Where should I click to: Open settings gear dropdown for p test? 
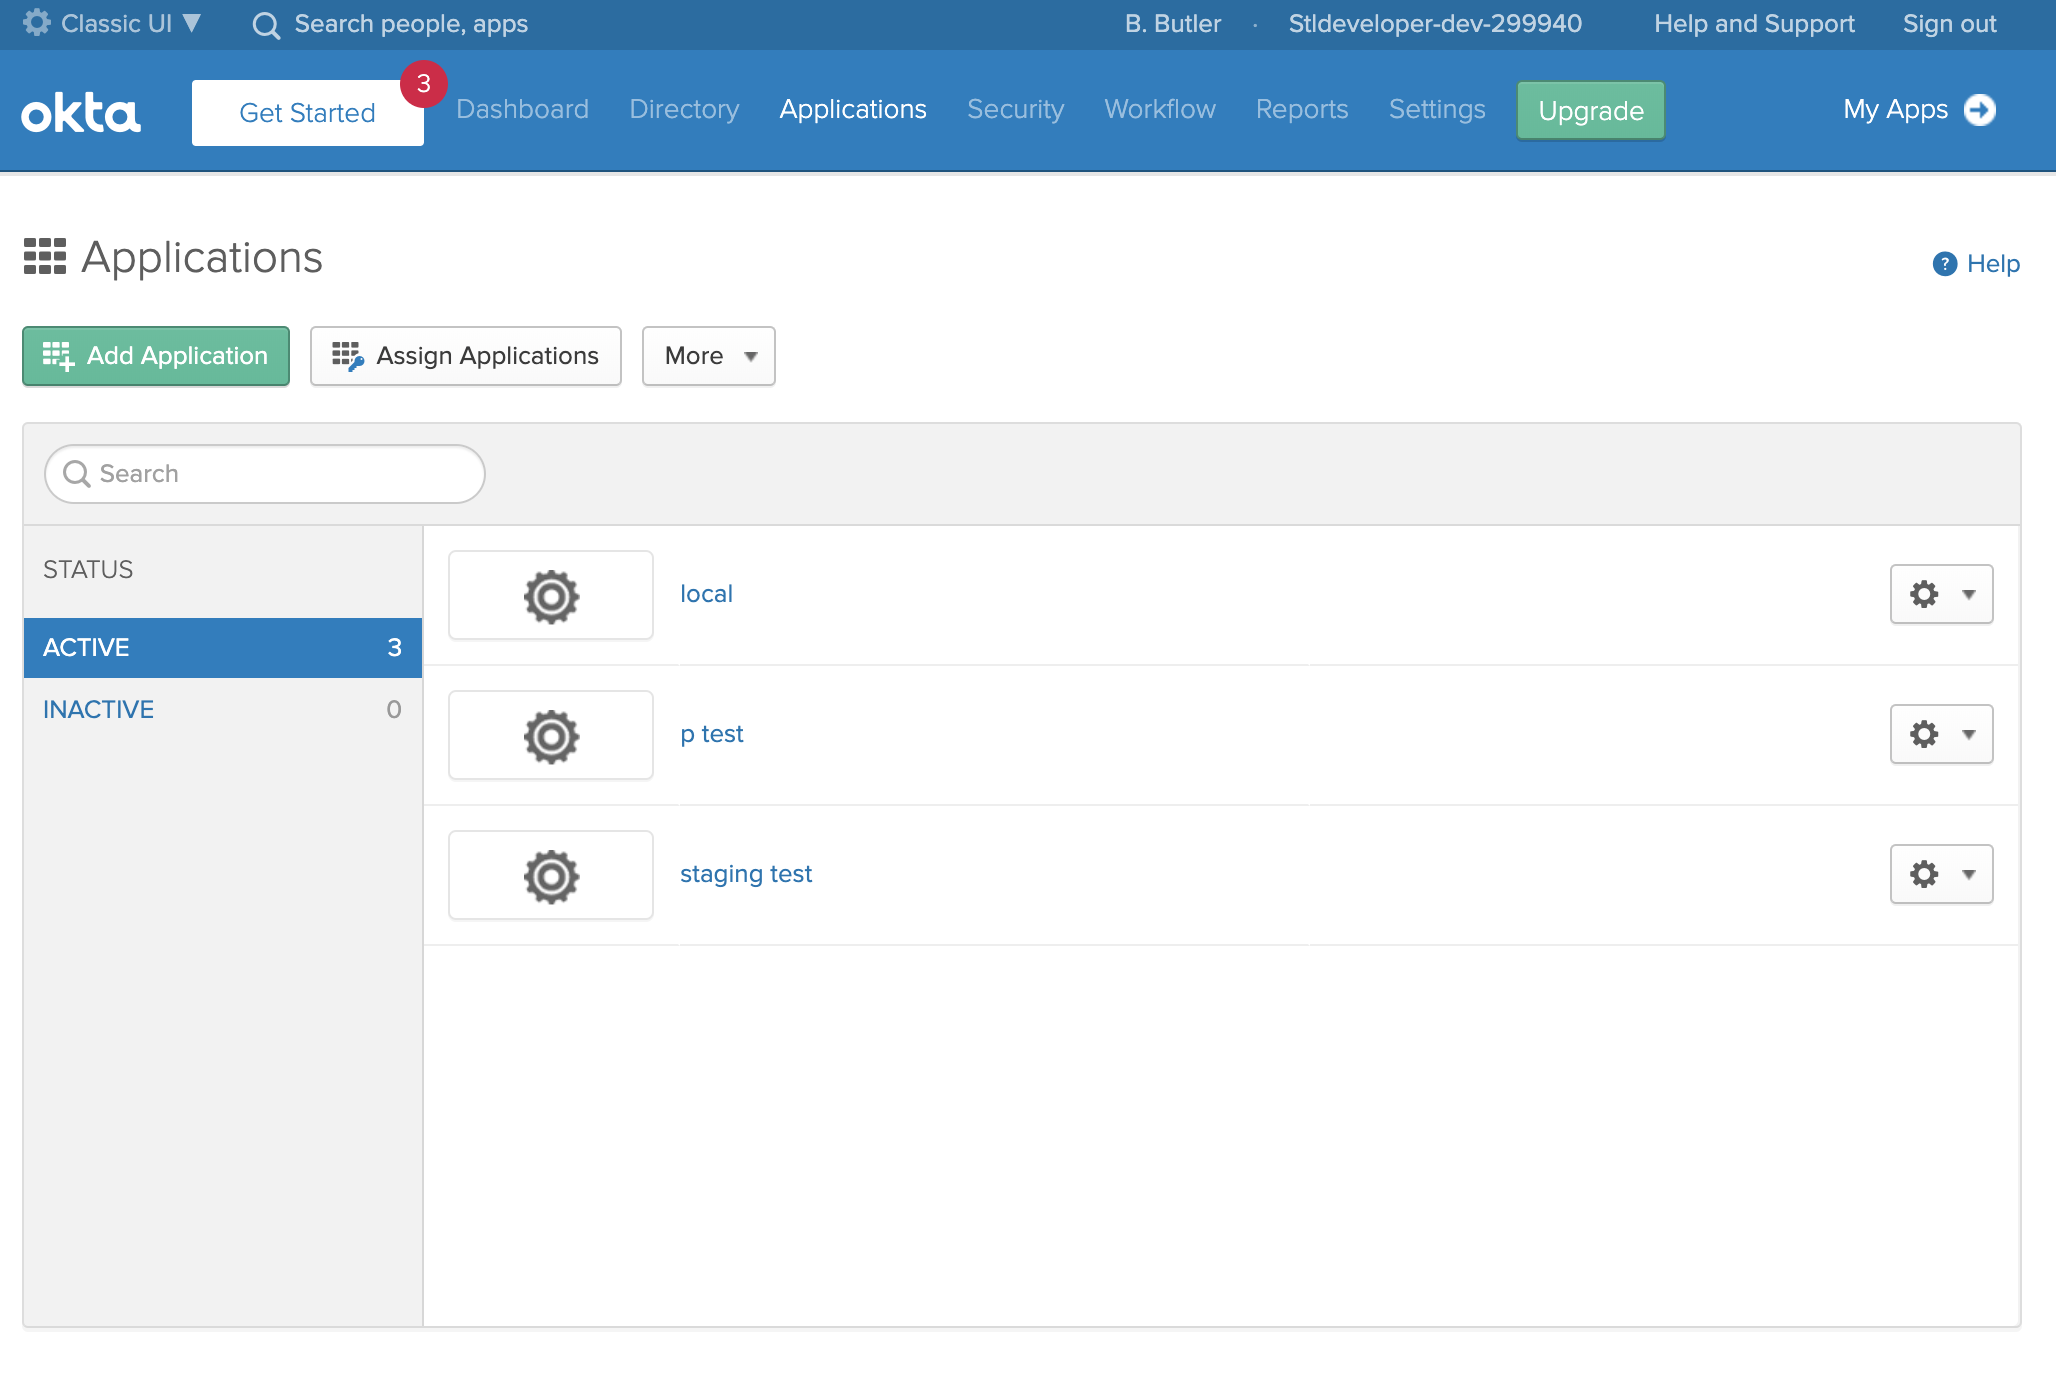pyautogui.click(x=1942, y=734)
